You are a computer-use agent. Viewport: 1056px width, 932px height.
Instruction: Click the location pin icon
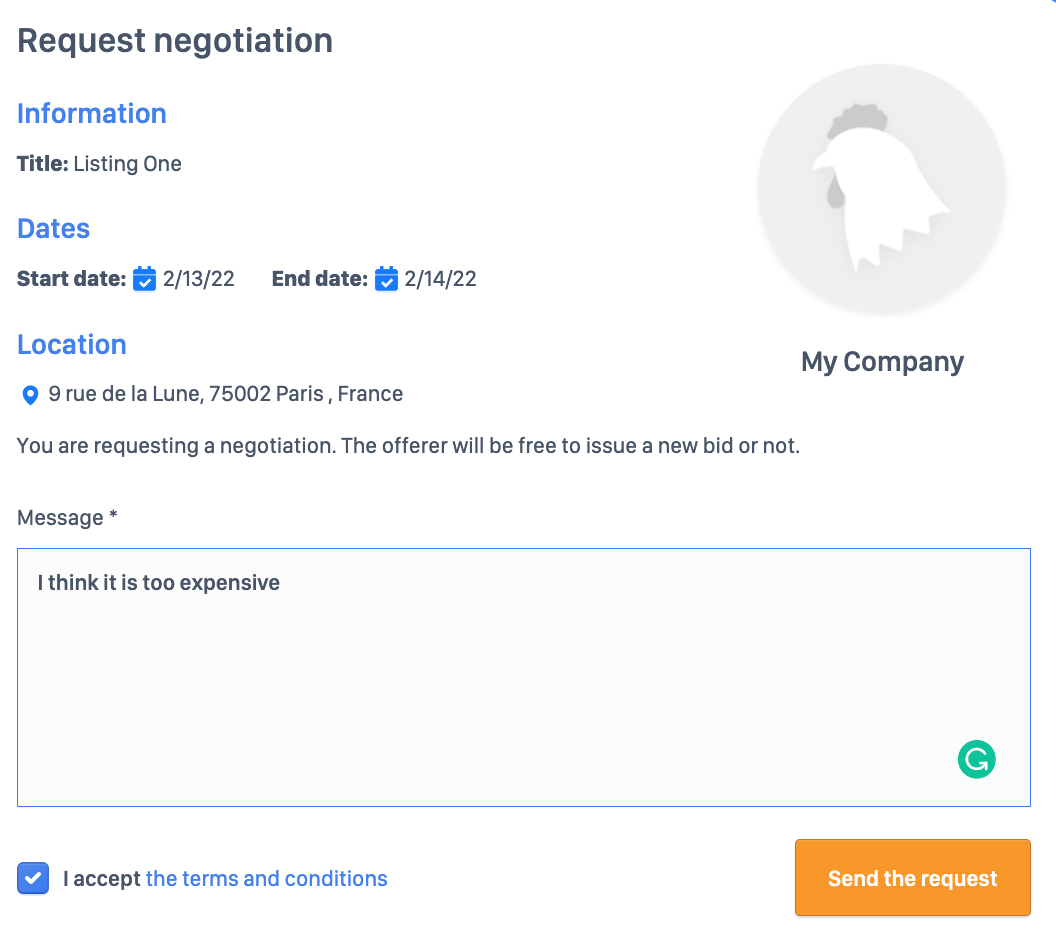pyautogui.click(x=30, y=395)
